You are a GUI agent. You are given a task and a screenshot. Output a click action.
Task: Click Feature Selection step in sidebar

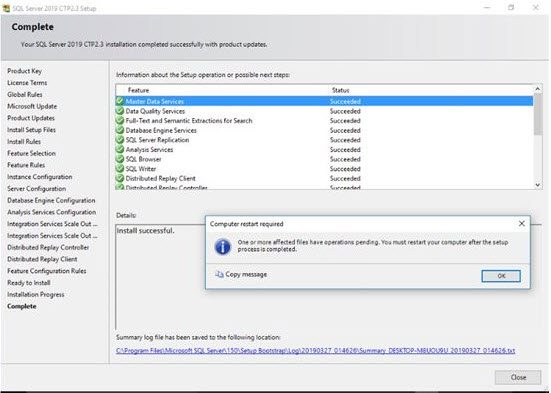coord(31,153)
